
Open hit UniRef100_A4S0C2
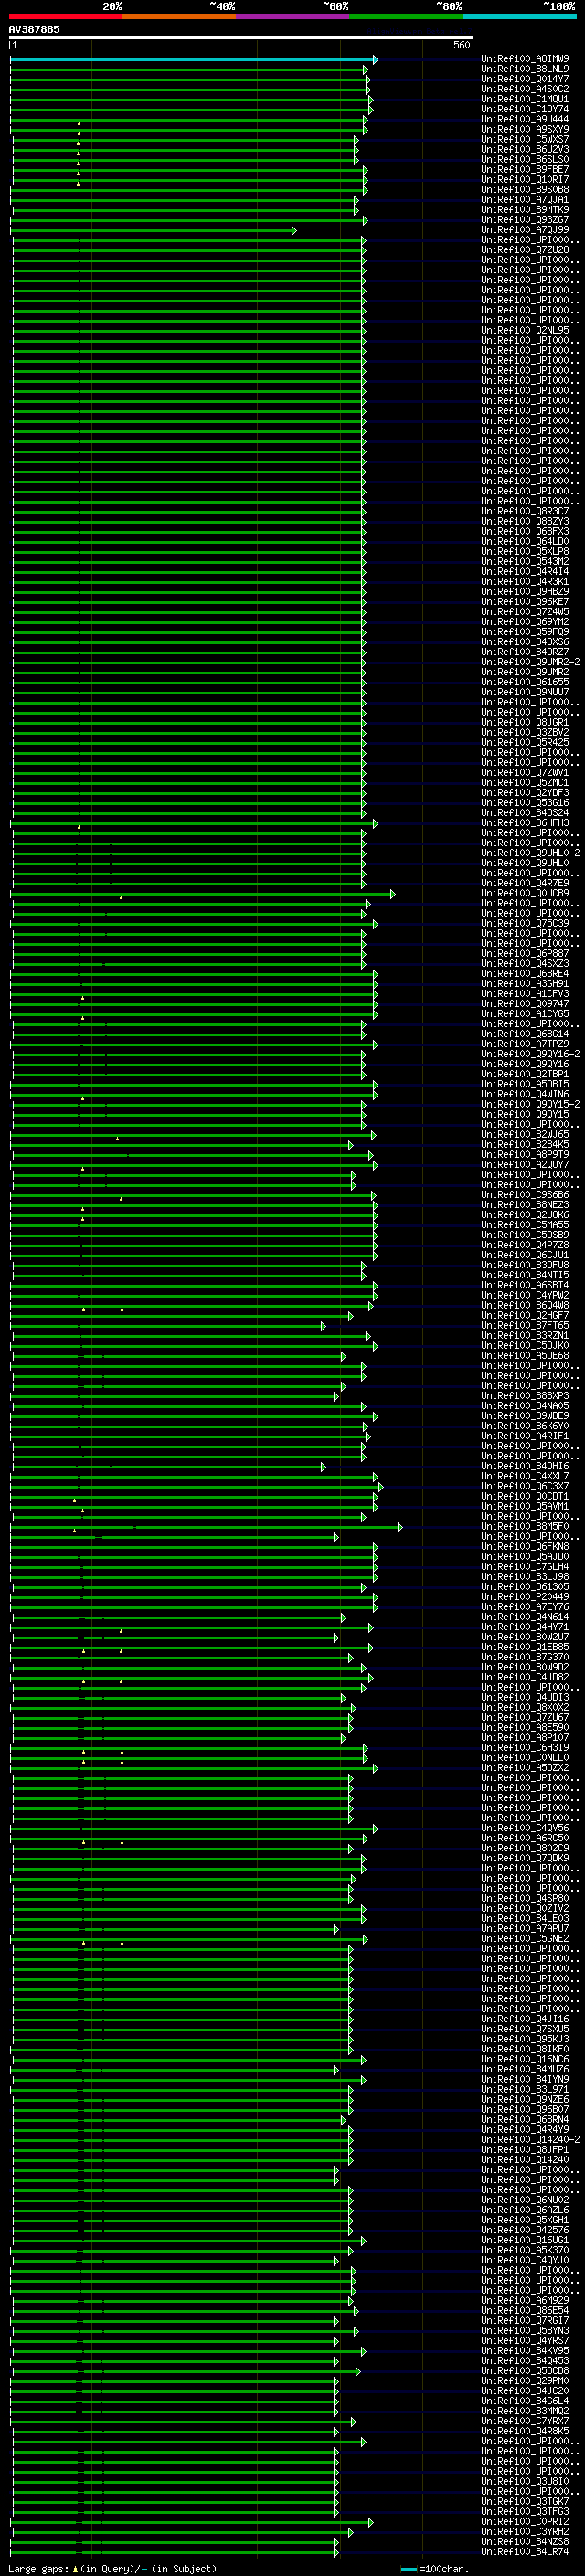(525, 89)
